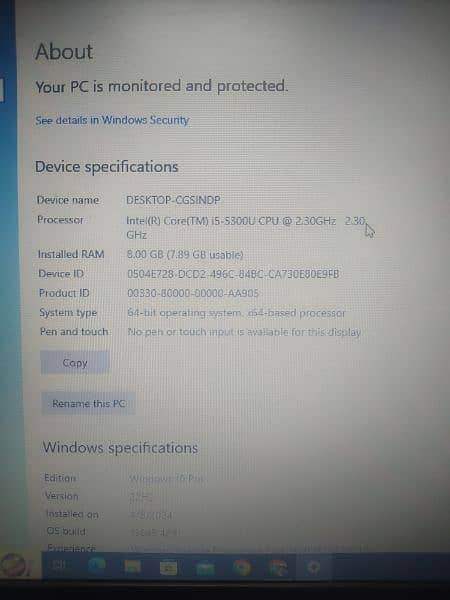Open the Start menu orb on taskbar
Image resolution: width=450 pixels, height=600 pixels.
pyautogui.click(x=14, y=566)
